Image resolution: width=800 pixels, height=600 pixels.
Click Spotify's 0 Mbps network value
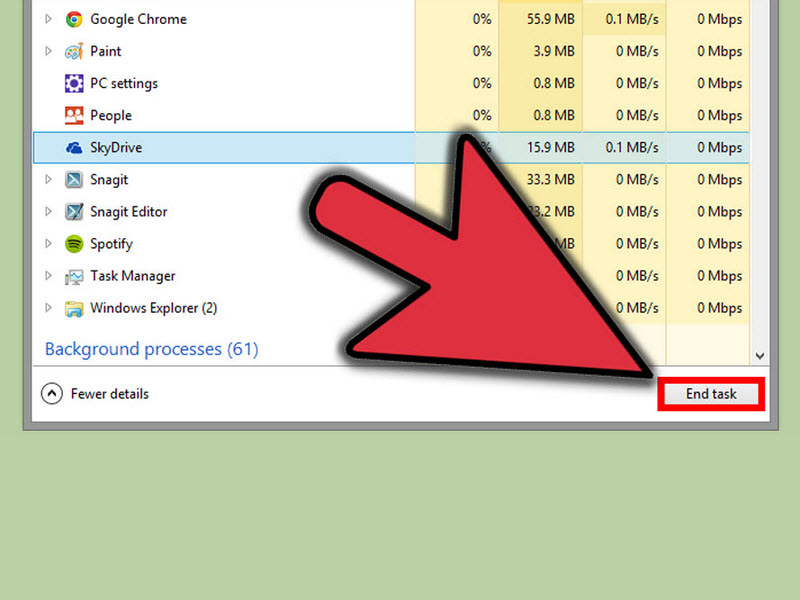coord(719,244)
